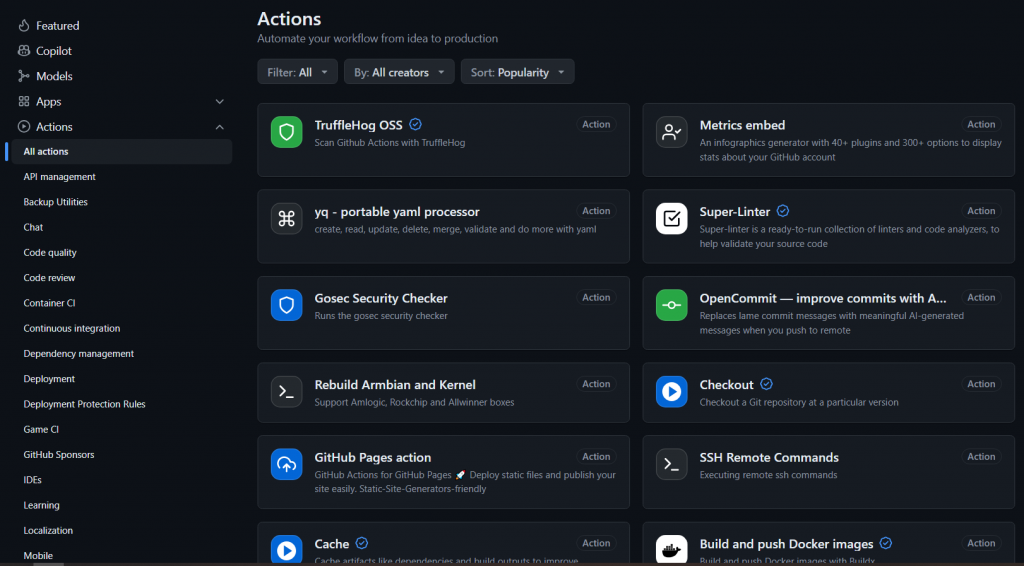Click verified badge next to Build and push Docker images
1024x566 pixels.
click(886, 543)
